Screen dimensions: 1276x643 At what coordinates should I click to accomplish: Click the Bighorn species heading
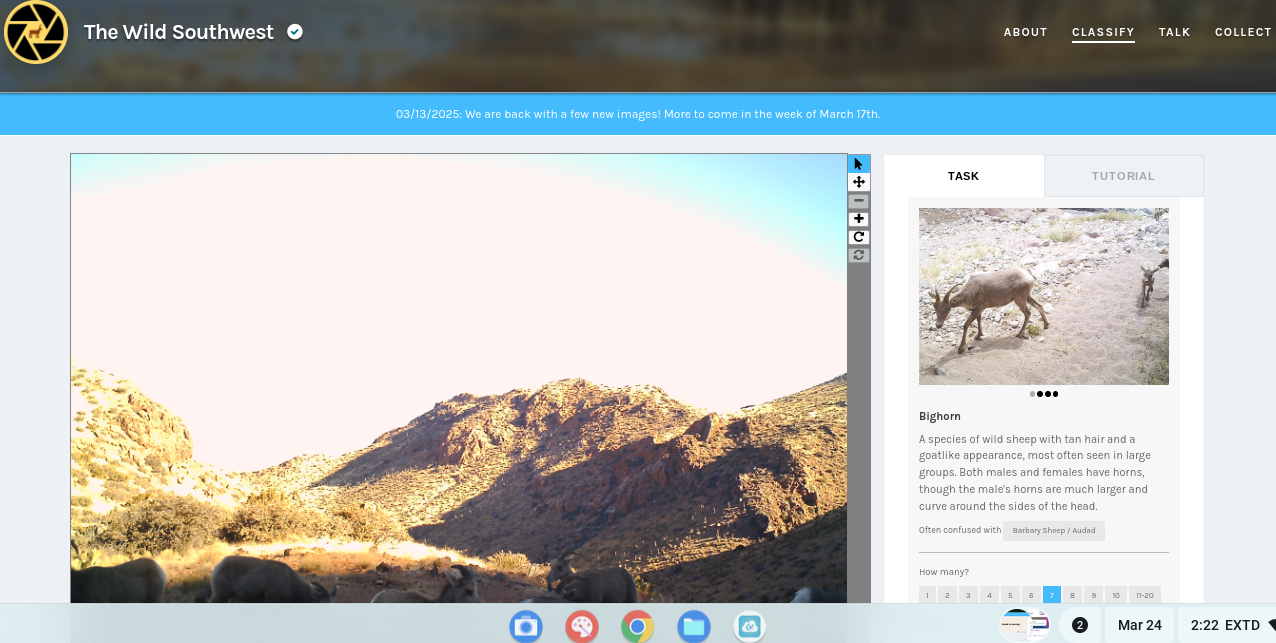[x=940, y=416]
